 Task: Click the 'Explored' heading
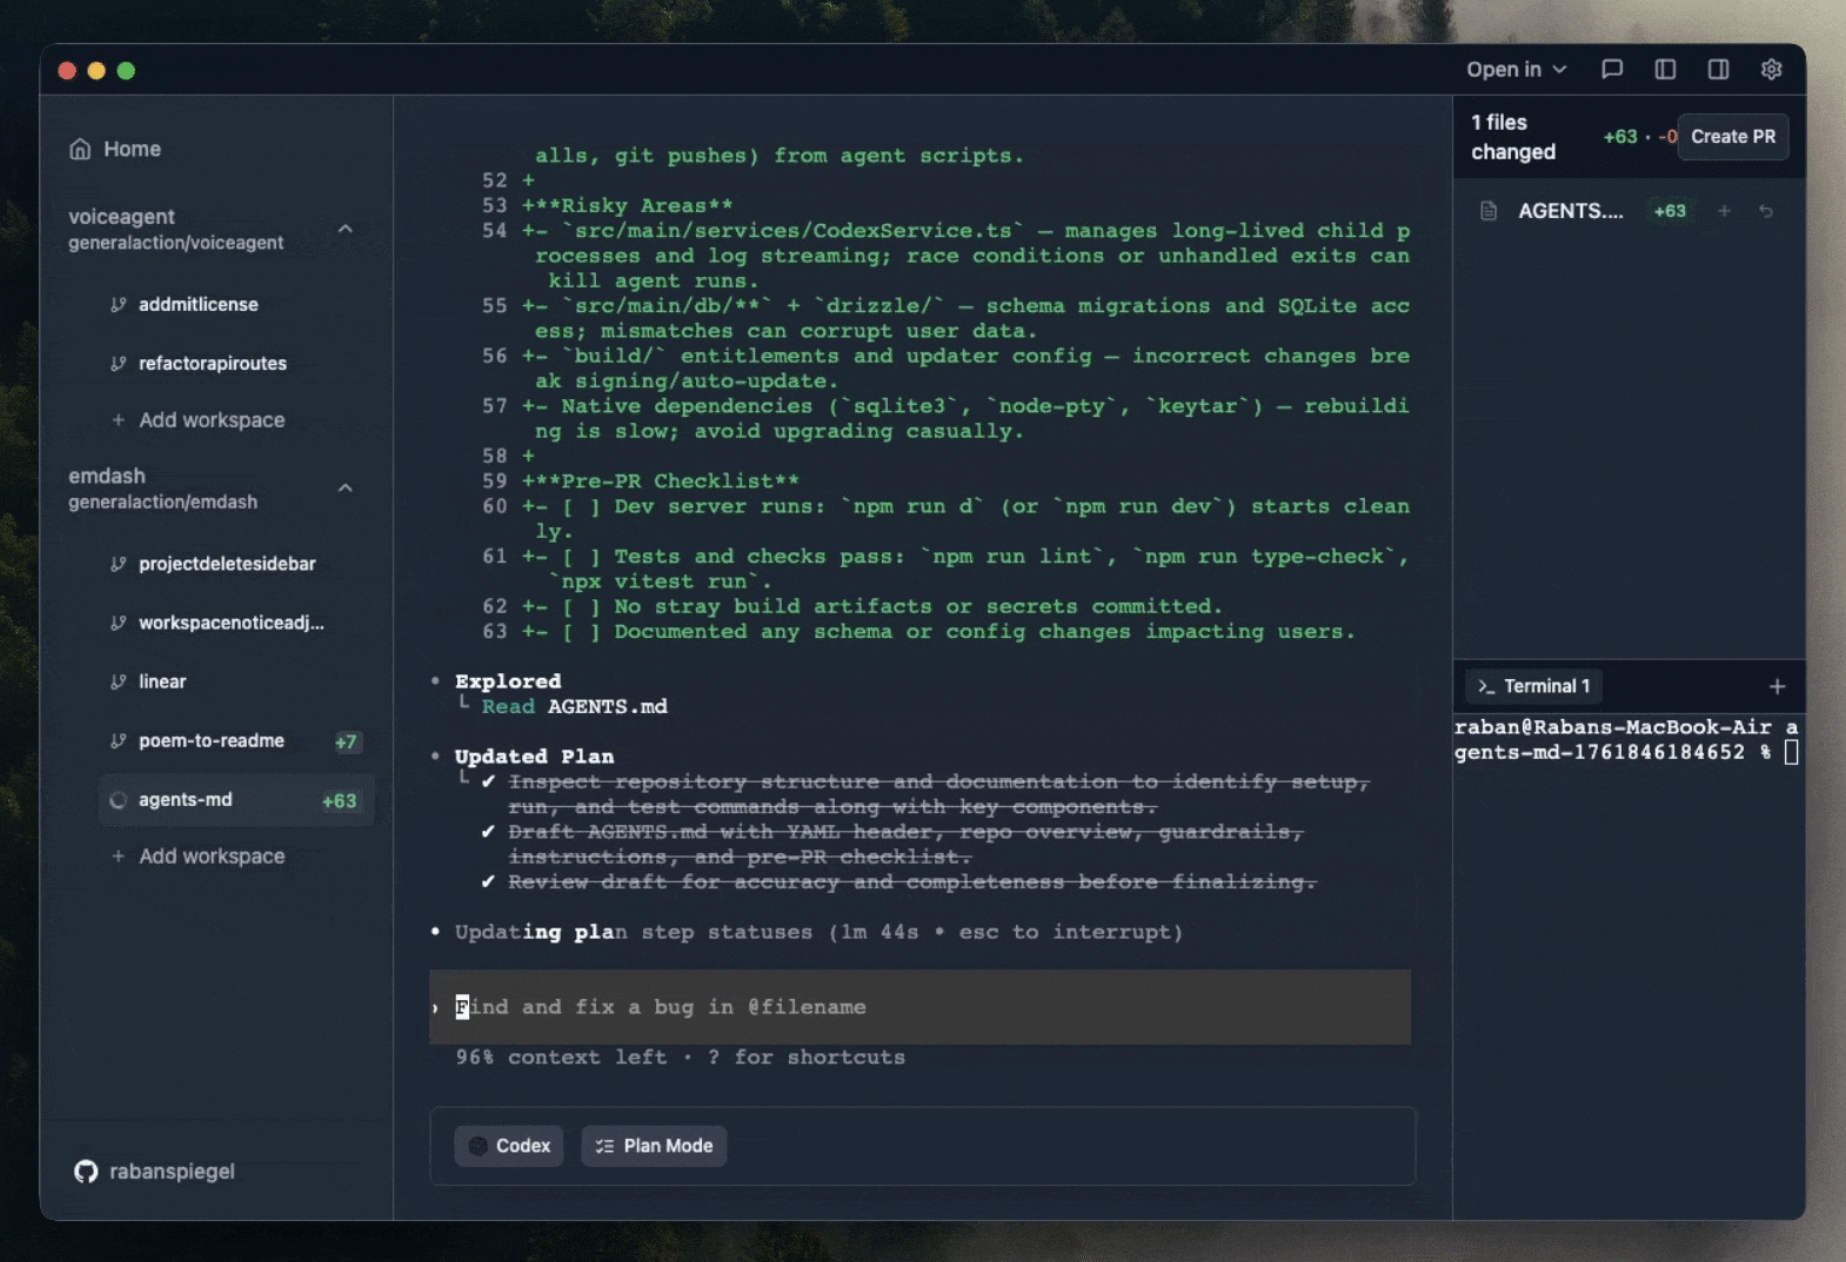(508, 682)
